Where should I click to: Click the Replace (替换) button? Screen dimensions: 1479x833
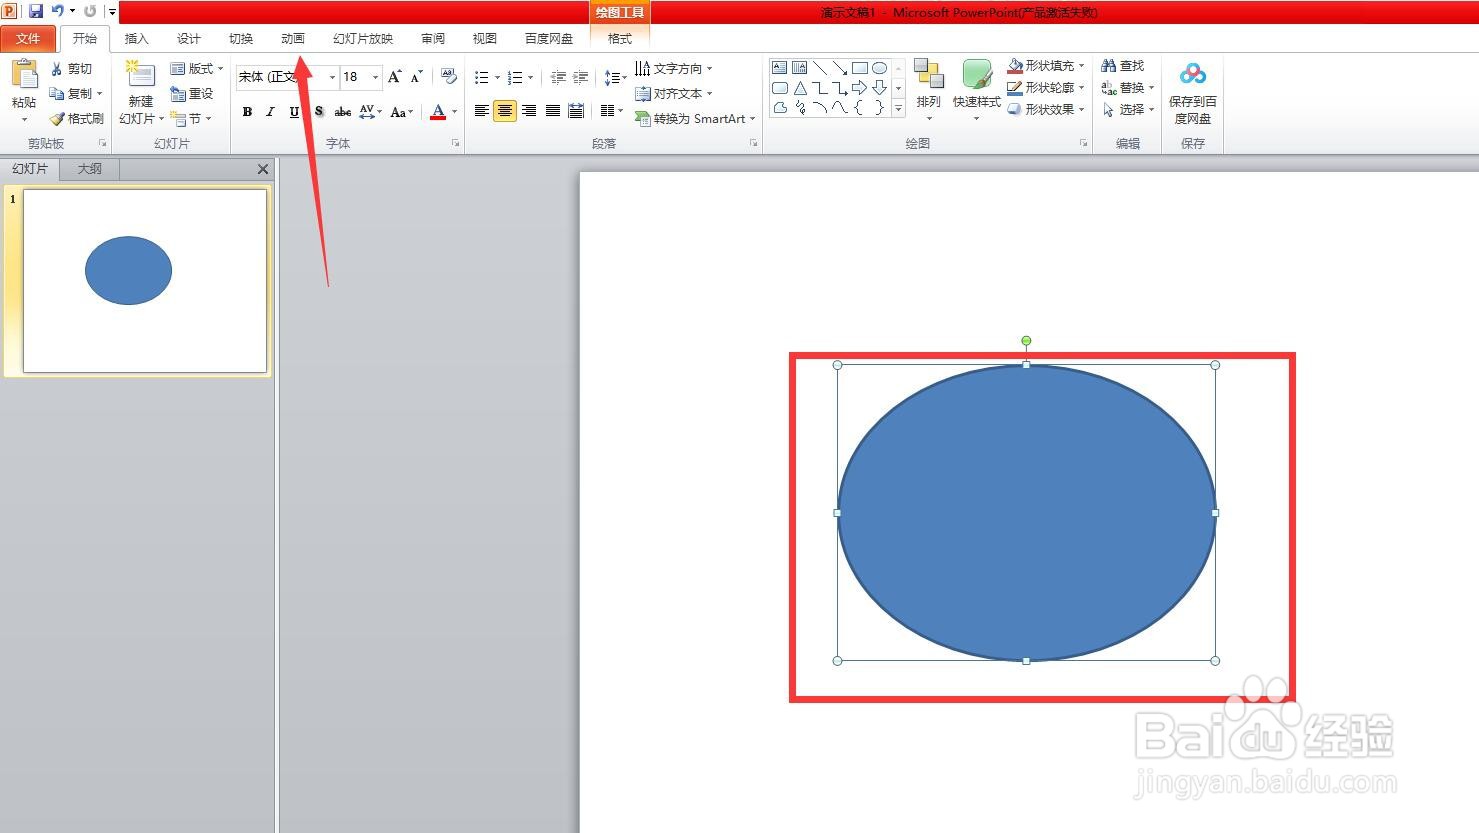[x=1128, y=87]
